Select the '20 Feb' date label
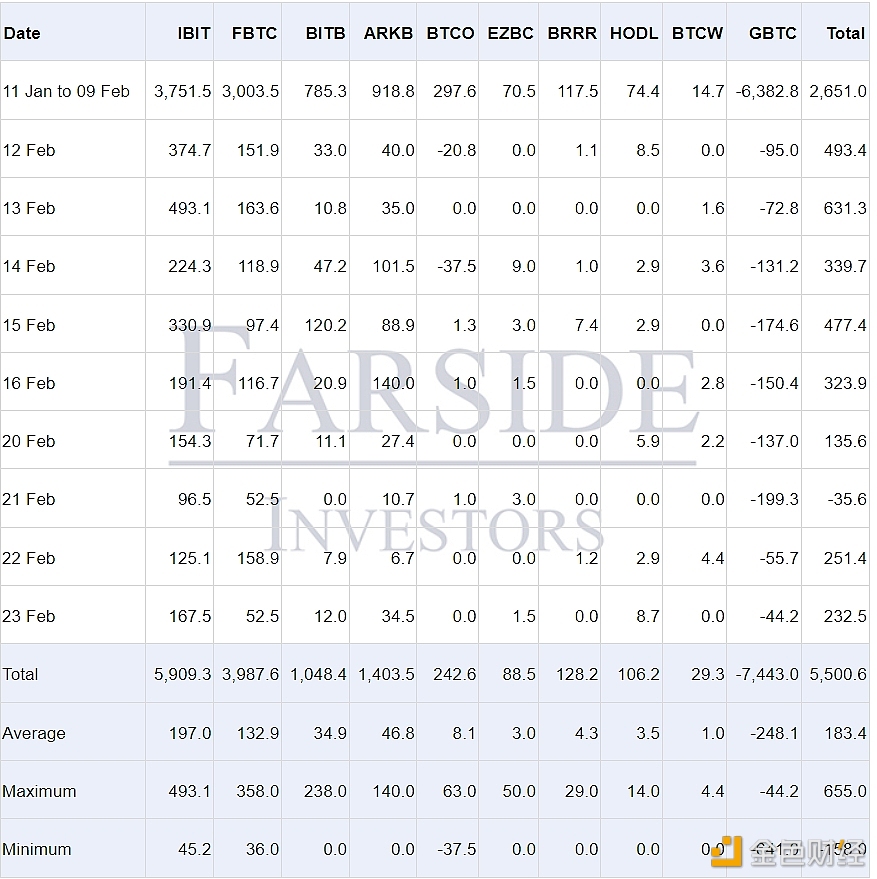Screen dimensions: 877x879 [x=29, y=441]
